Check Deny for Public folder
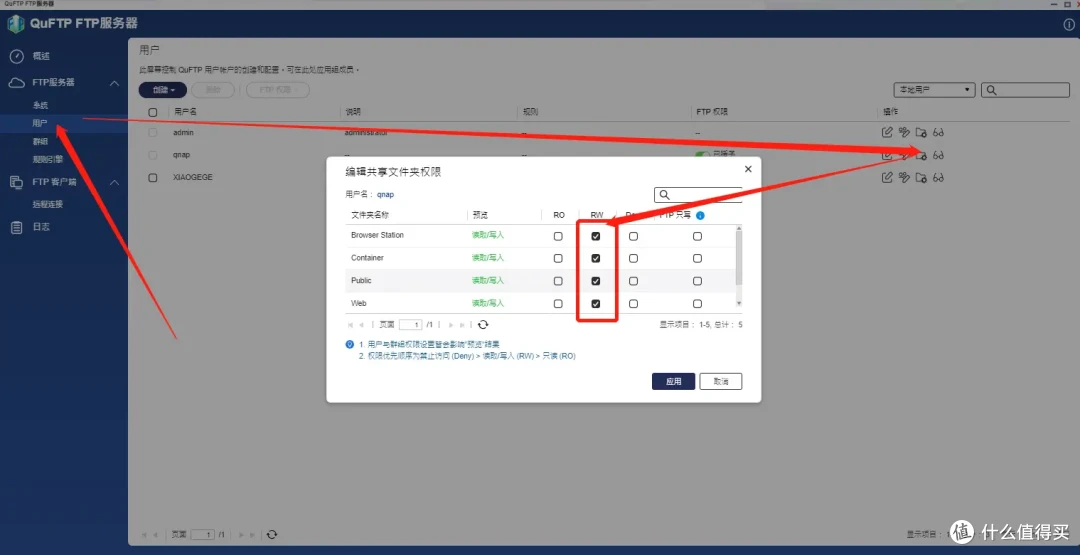The height and width of the screenshot is (555, 1080). pos(633,281)
